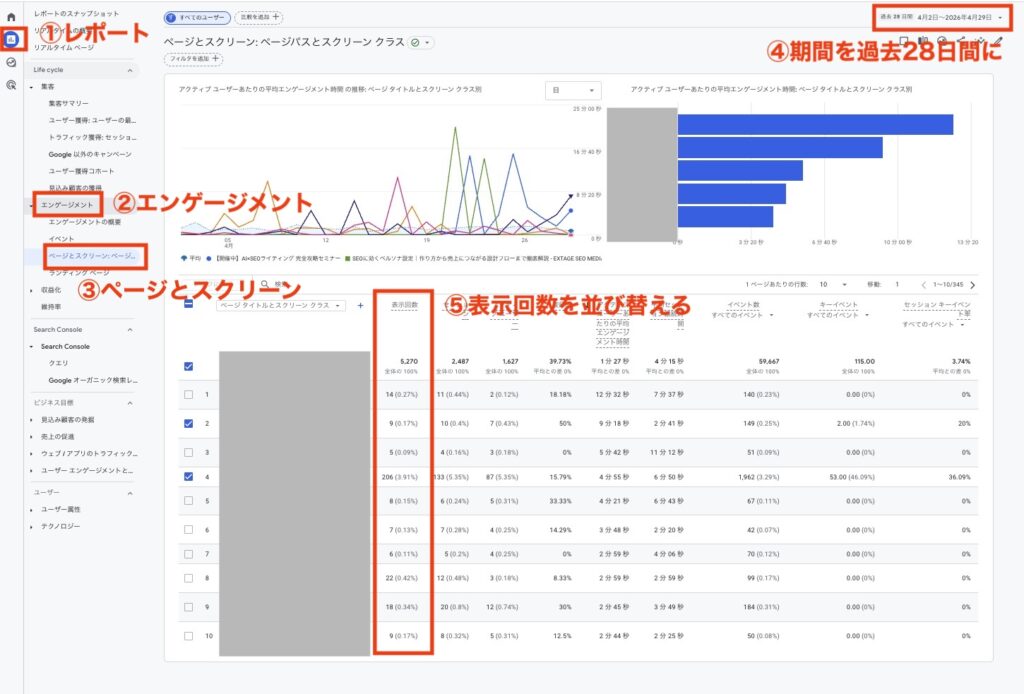
Task: Check the checkbox for row 1
Action: 188,394
